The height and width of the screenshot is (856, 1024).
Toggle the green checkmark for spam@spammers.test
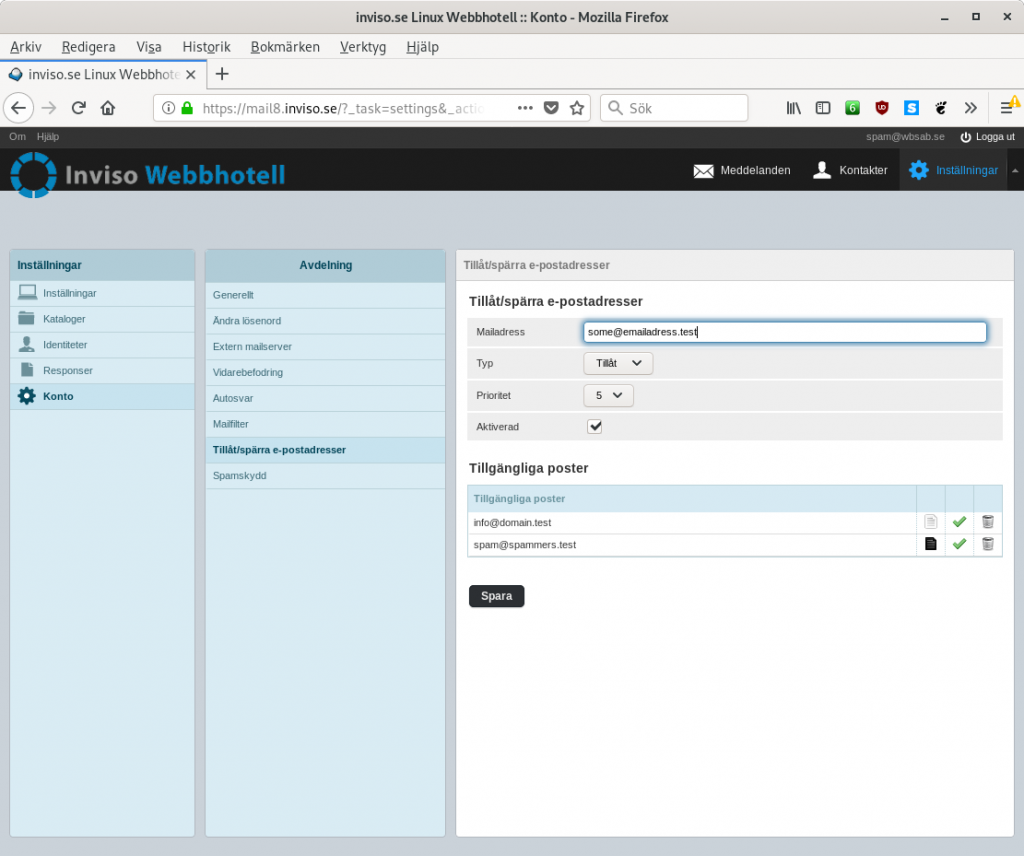[959, 544]
